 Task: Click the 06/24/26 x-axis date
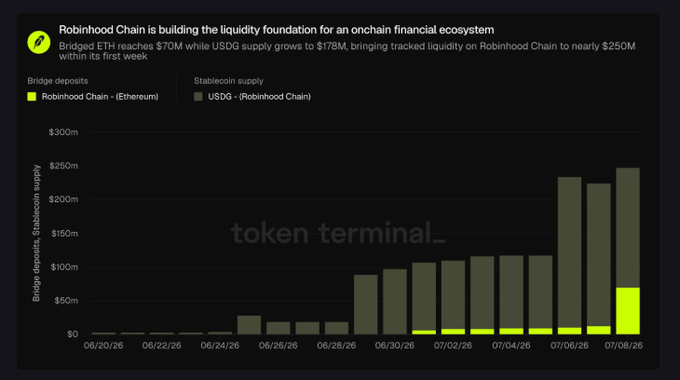click(220, 345)
